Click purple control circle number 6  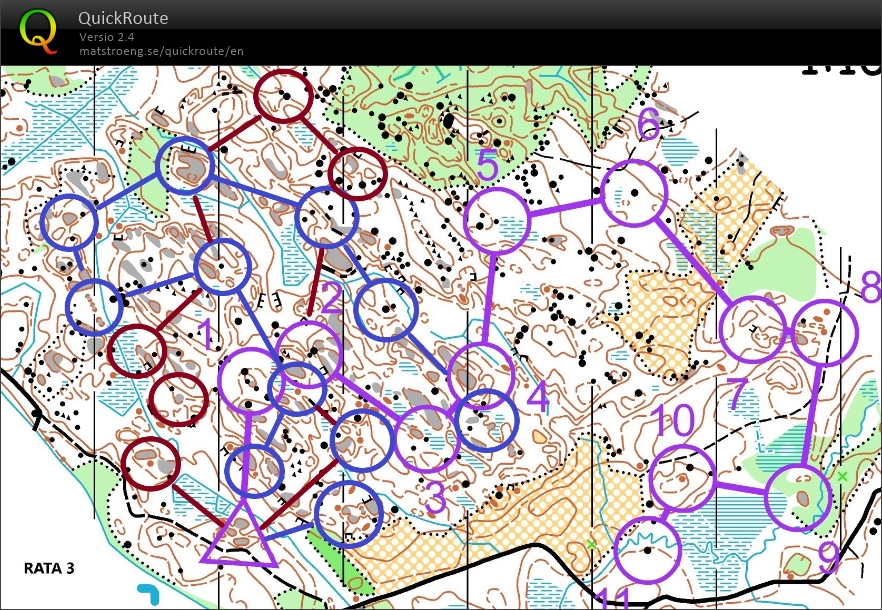pyautogui.click(x=634, y=191)
